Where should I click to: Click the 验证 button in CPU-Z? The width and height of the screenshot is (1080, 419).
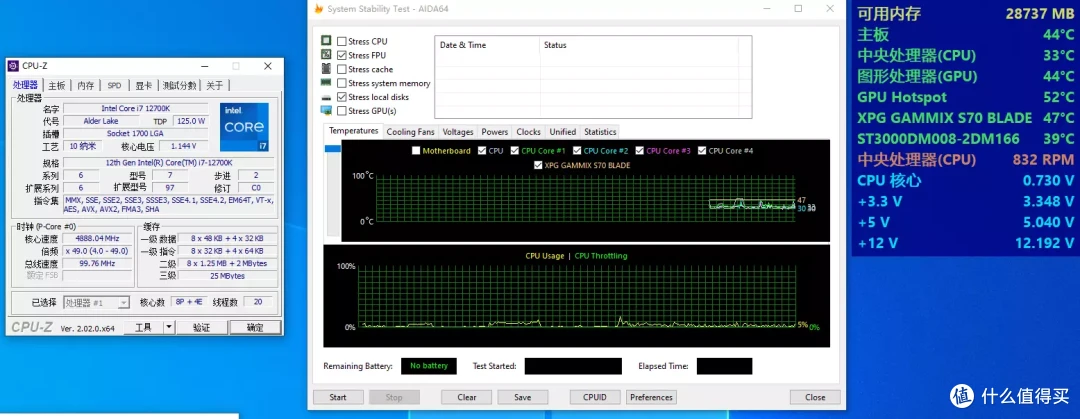[201, 327]
